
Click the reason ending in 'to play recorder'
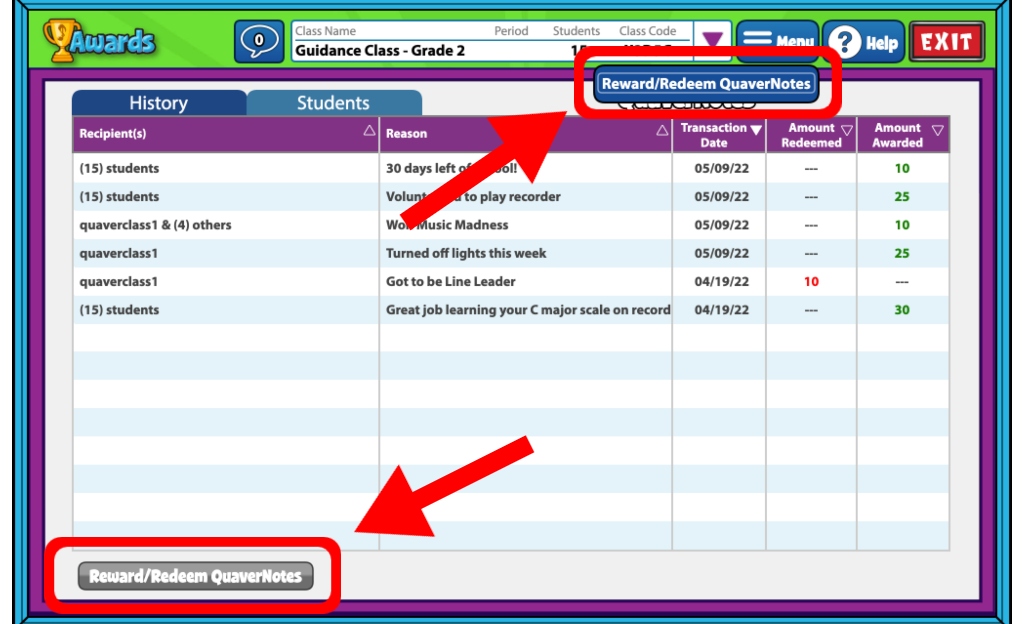[473, 196]
